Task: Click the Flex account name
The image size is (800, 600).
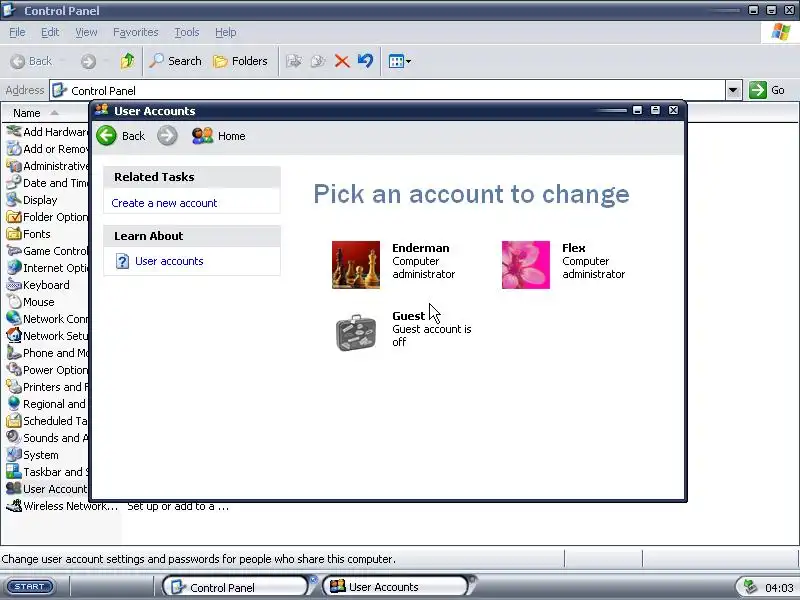Action: (573, 248)
